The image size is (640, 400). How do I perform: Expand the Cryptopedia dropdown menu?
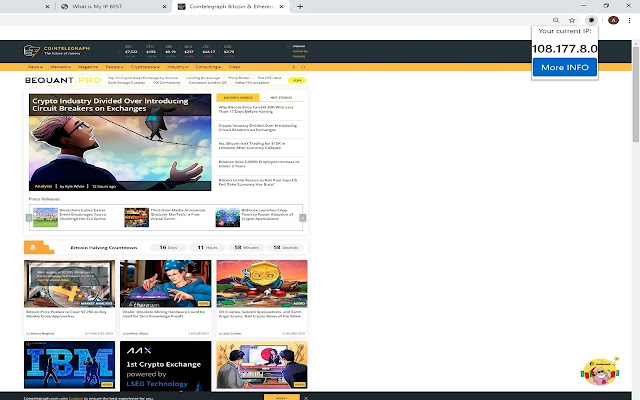click(x=145, y=67)
